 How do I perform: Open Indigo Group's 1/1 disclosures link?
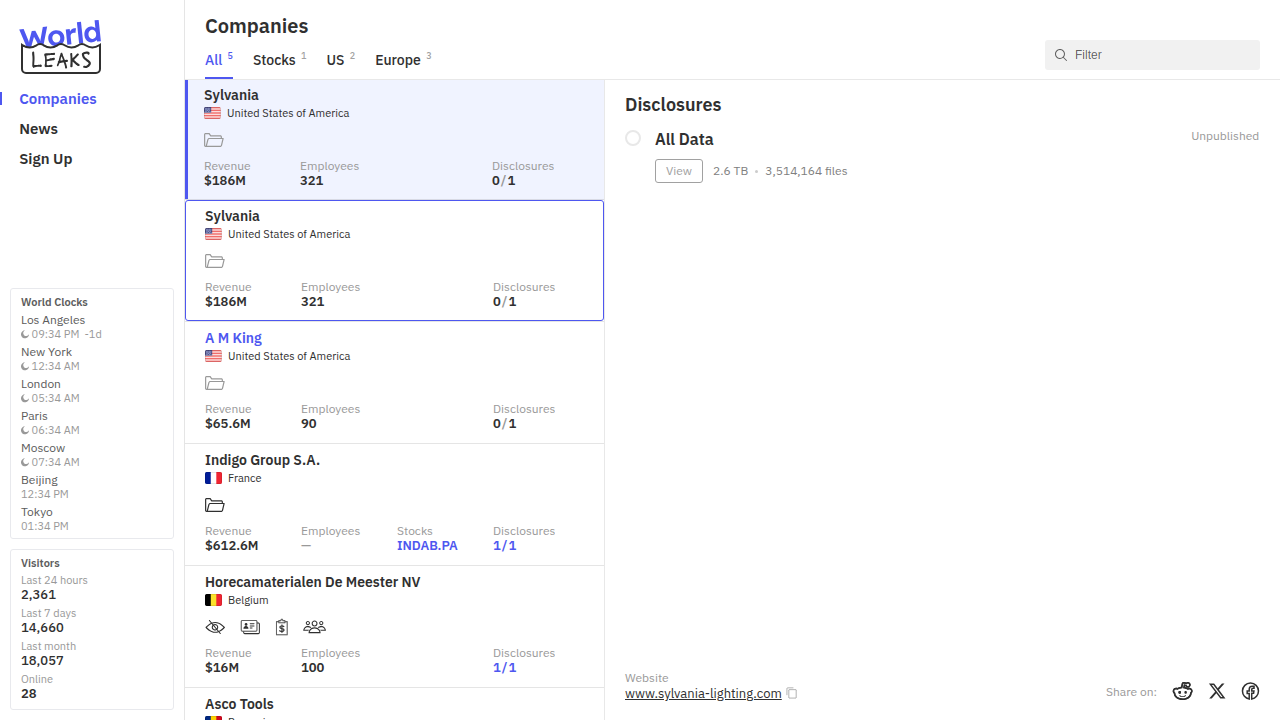pyautogui.click(x=505, y=546)
